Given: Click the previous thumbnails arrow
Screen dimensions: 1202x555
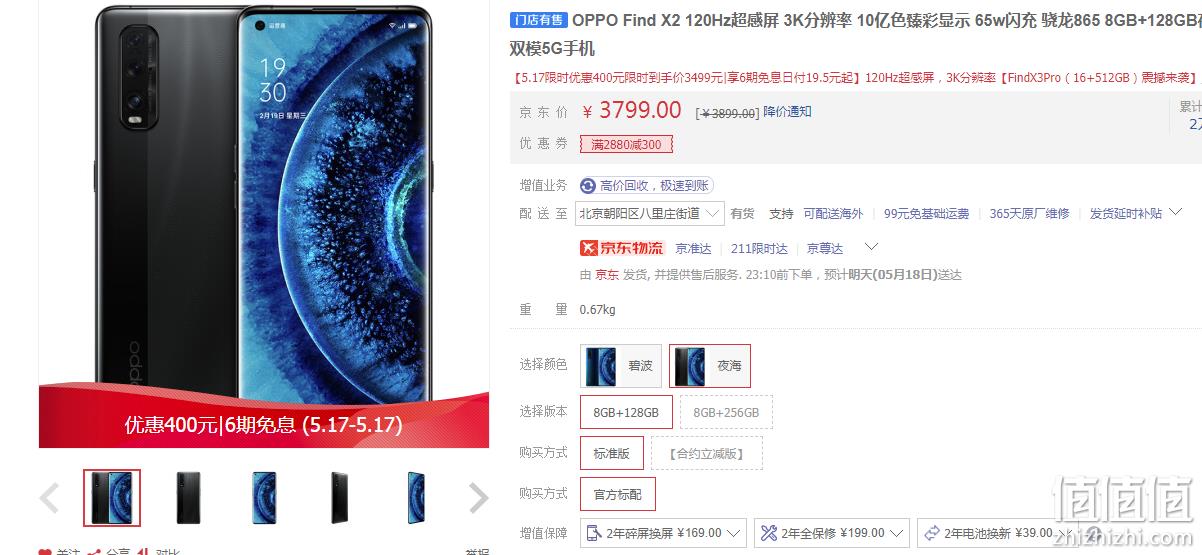Looking at the screenshot, I should 50,497.
